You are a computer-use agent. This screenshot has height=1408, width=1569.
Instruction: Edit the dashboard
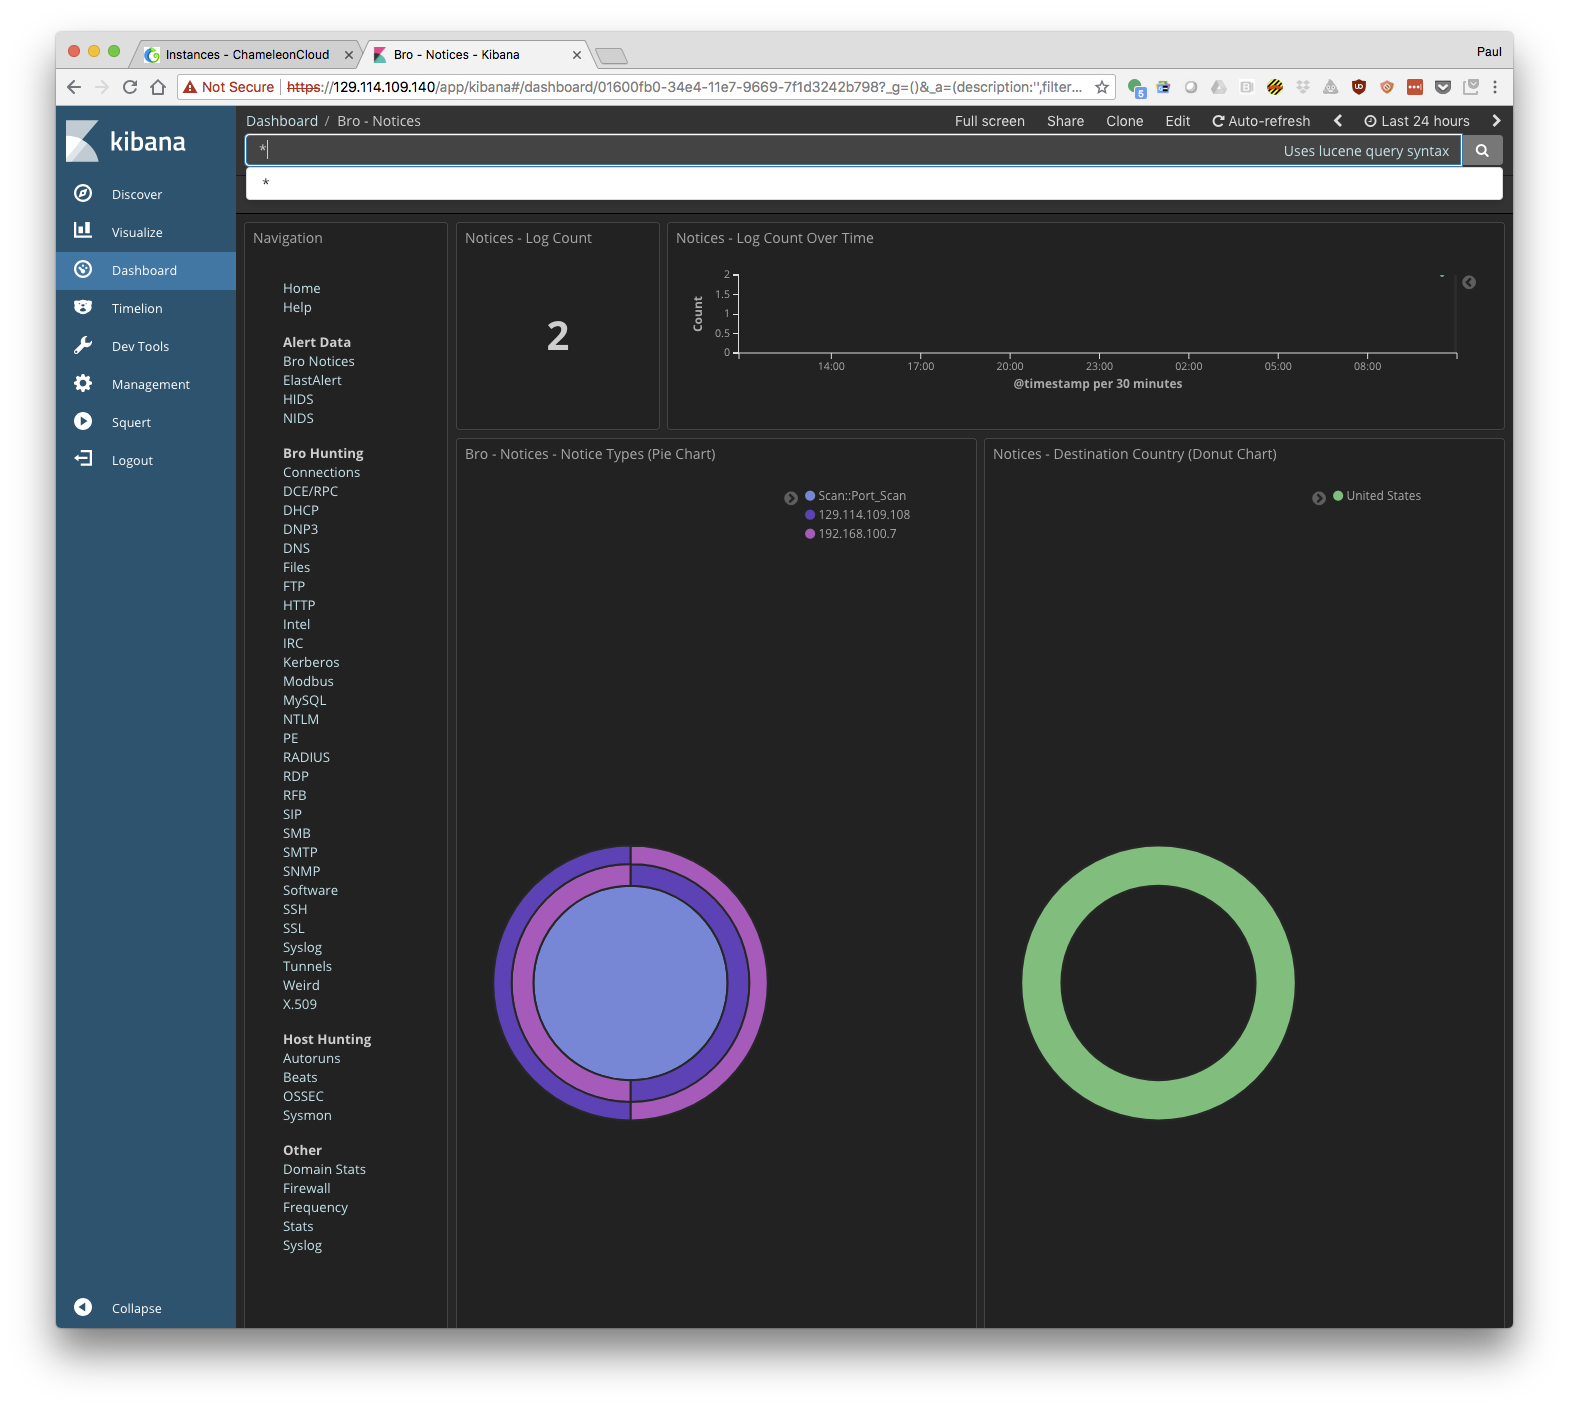[x=1177, y=121]
